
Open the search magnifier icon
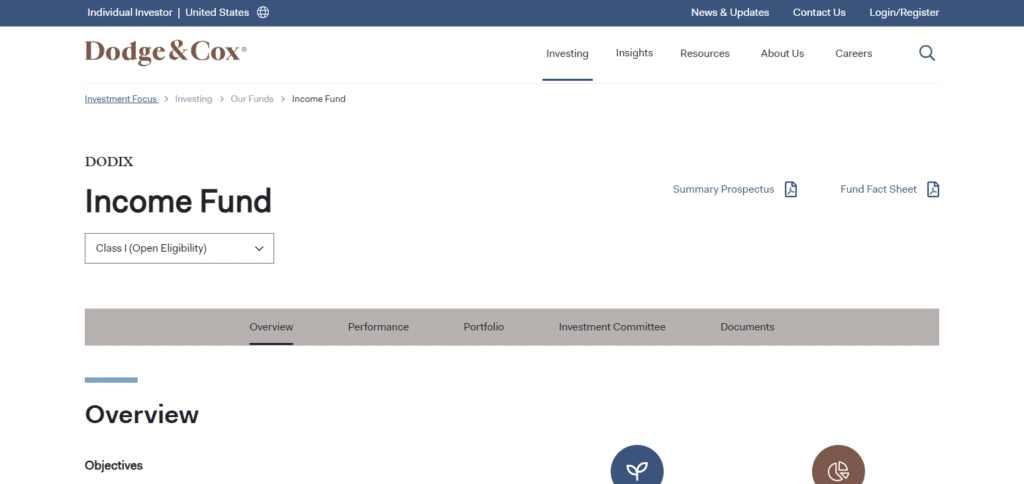pyautogui.click(x=927, y=53)
